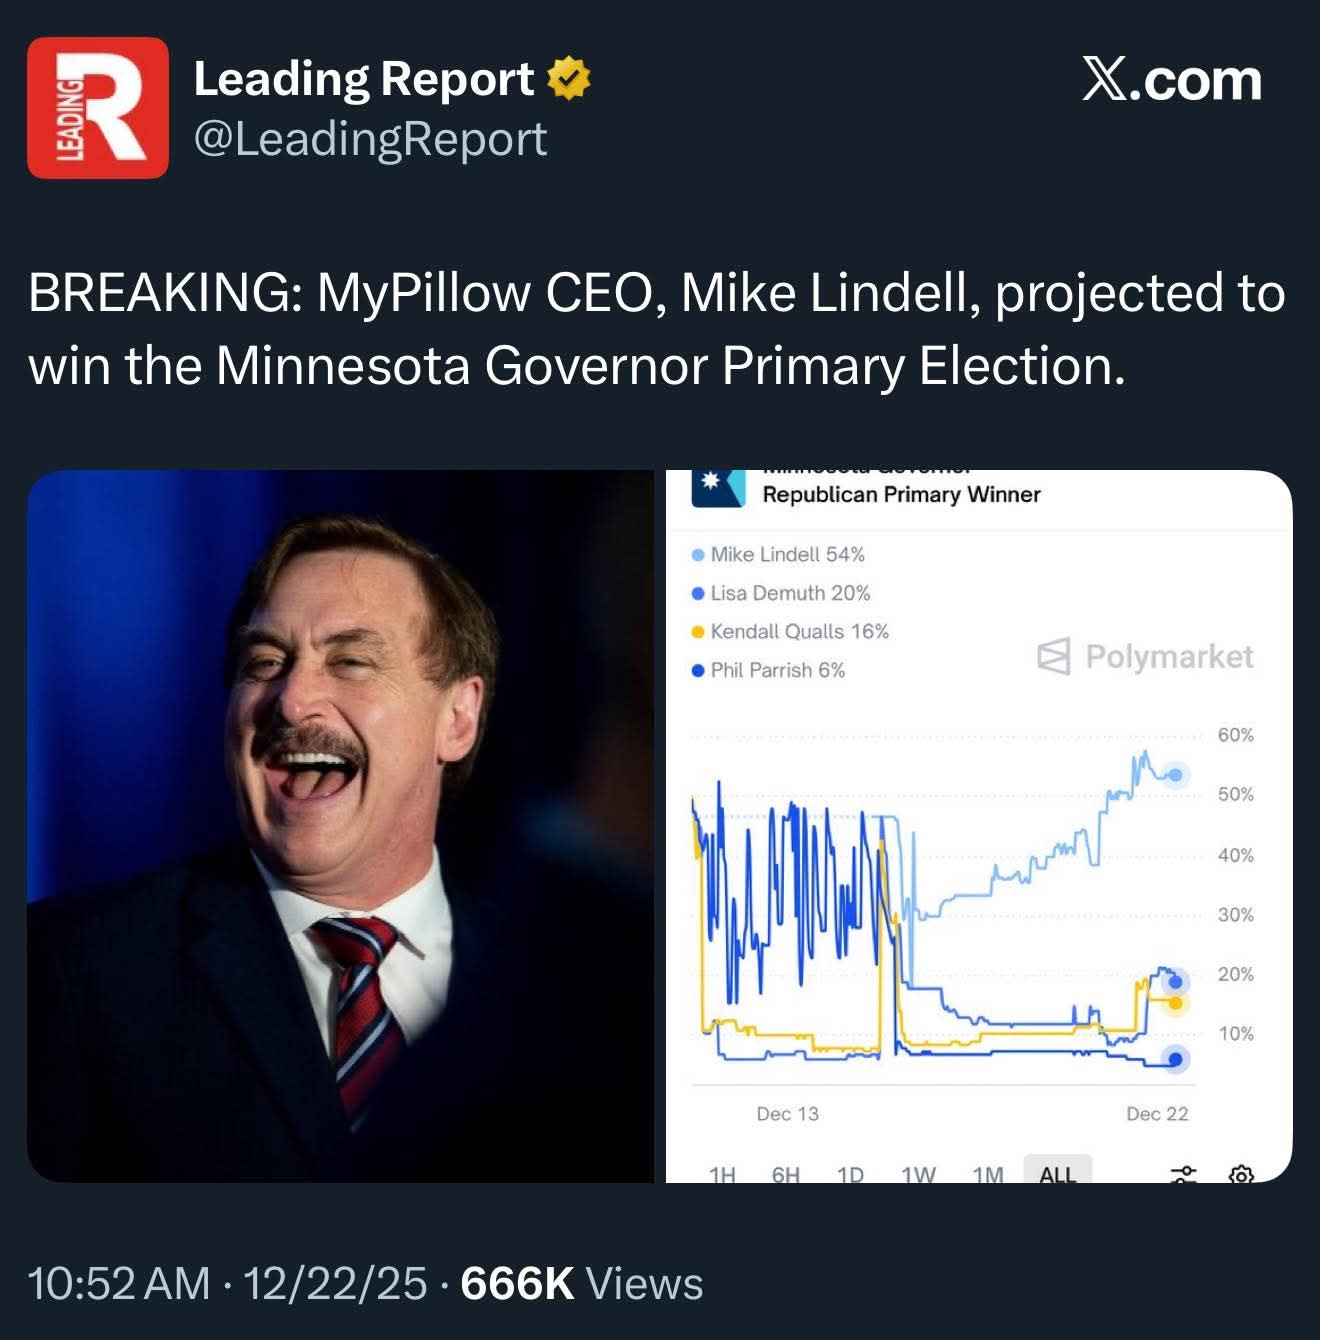This screenshot has width=1320, height=1340.
Task: Click the Leading Report display name
Action: point(364,79)
